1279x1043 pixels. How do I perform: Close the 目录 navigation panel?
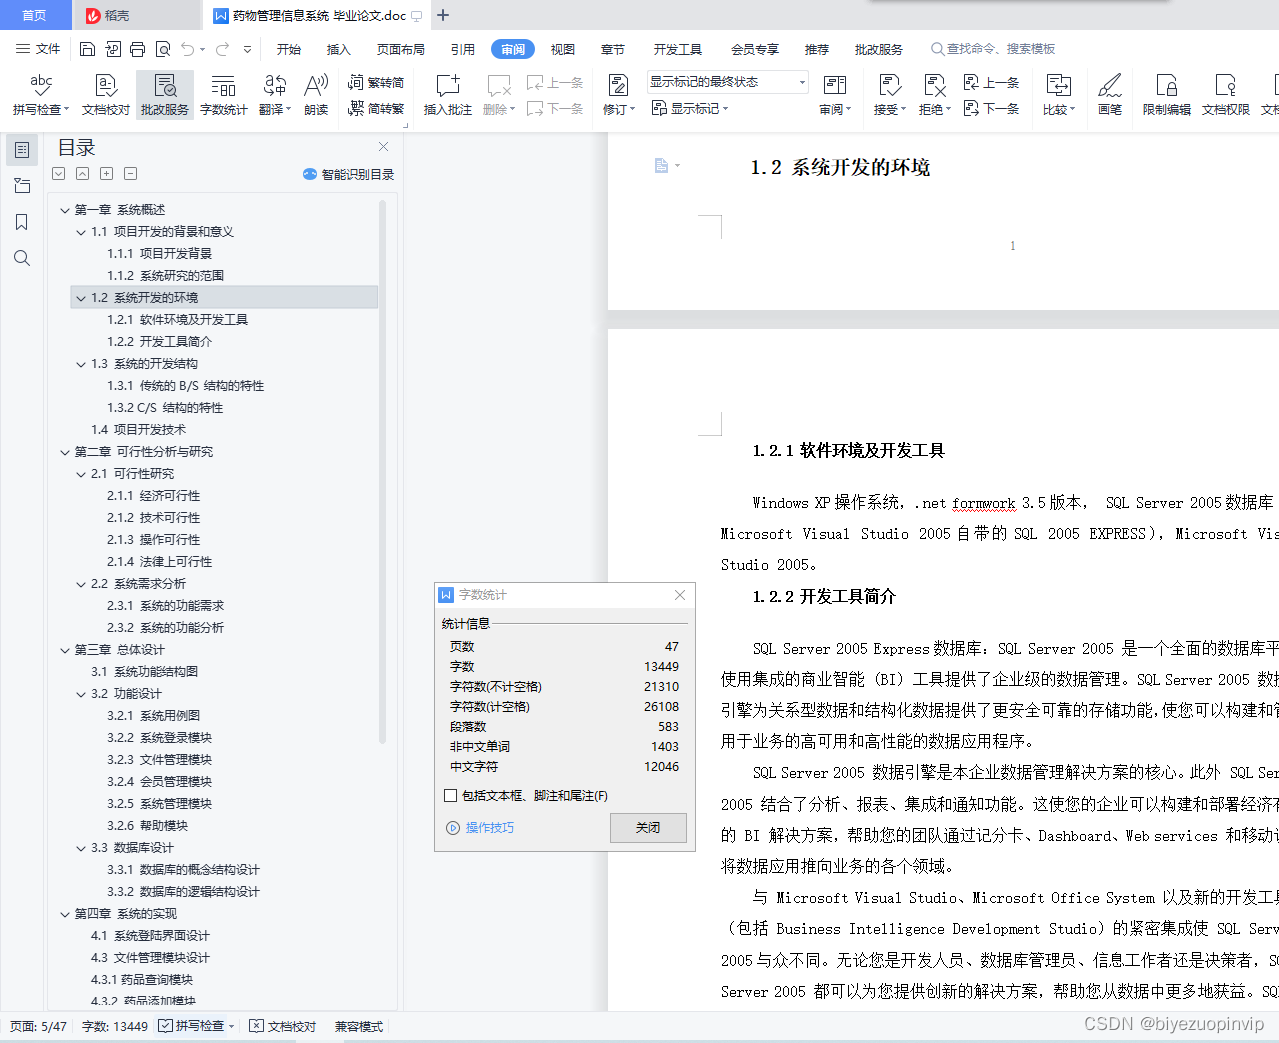[x=383, y=146]
